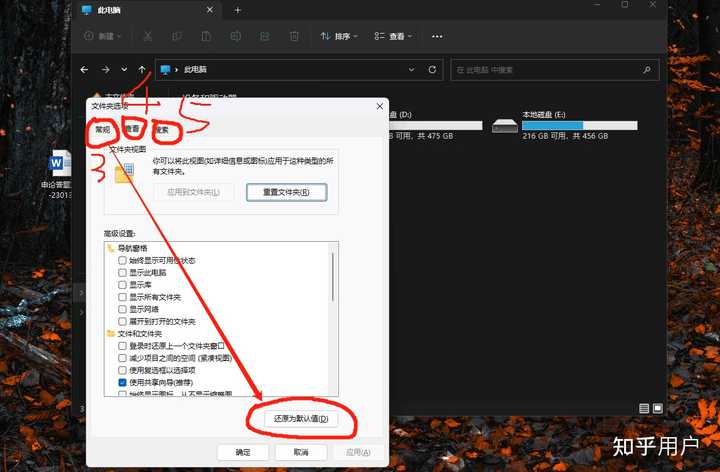This screenshot has width=720, height=472.
Task: Click the up-one-level arrow in Explorer
Action: (x=142, y=70)
